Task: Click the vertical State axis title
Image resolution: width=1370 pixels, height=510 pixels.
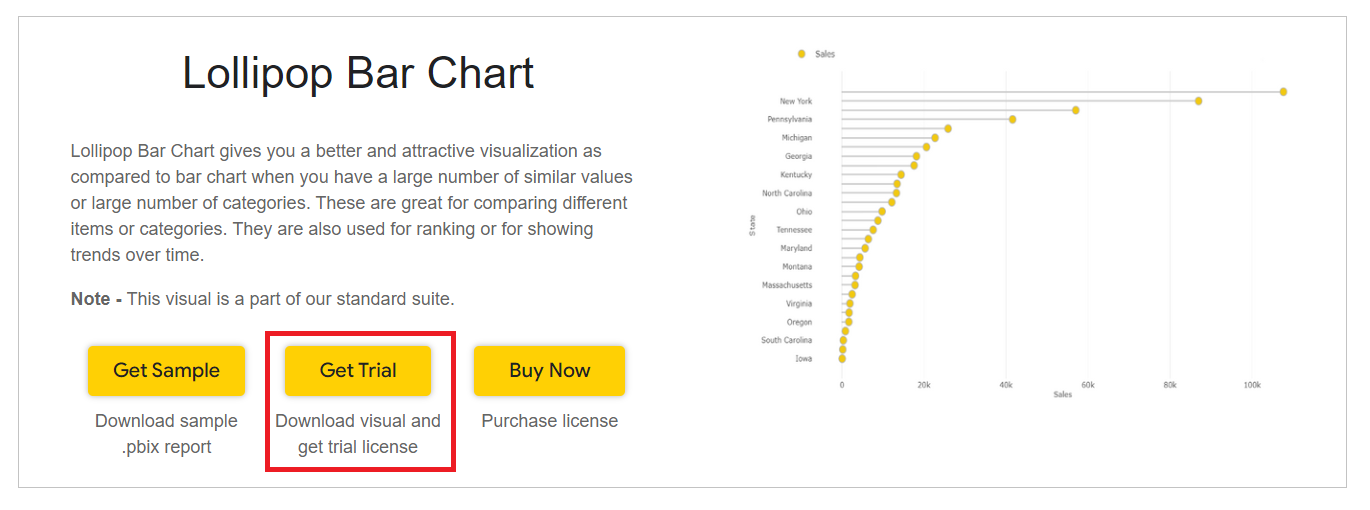Action: (x=752, y=225)
